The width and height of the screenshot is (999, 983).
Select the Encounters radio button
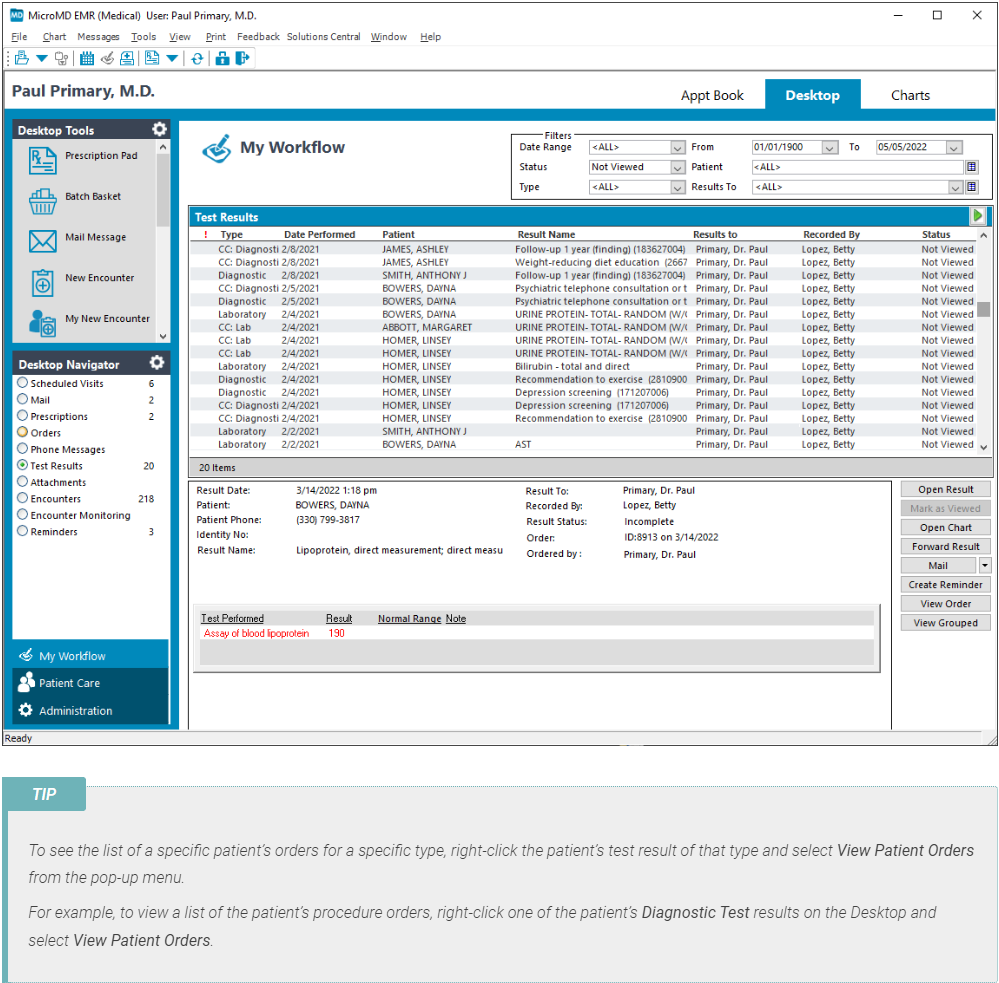22,498
